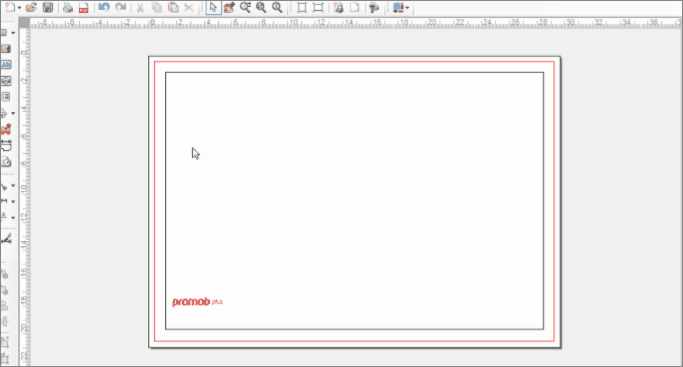The width and height of the screenshot is (683, 367).
Task: Select the dimension tool in the sidebar
Action: (6, 145)
